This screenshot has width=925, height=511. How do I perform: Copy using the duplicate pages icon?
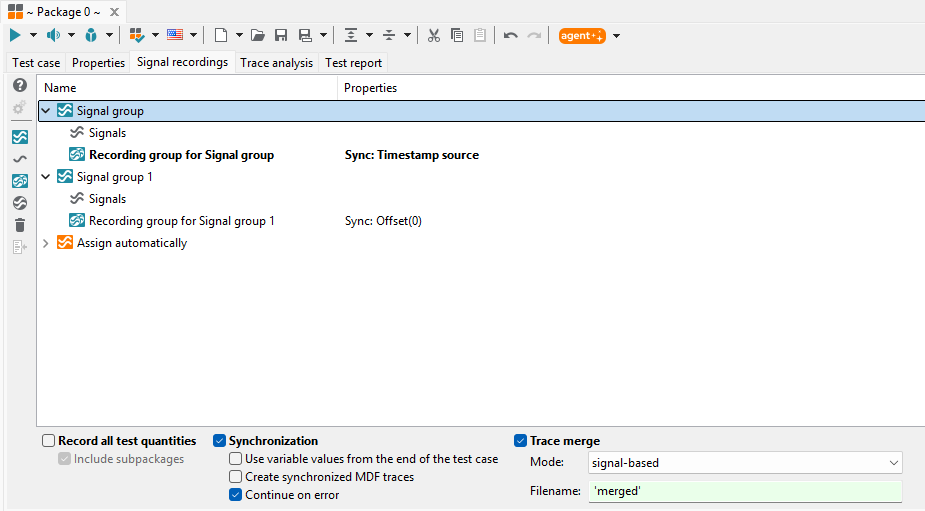pos(457,35)
